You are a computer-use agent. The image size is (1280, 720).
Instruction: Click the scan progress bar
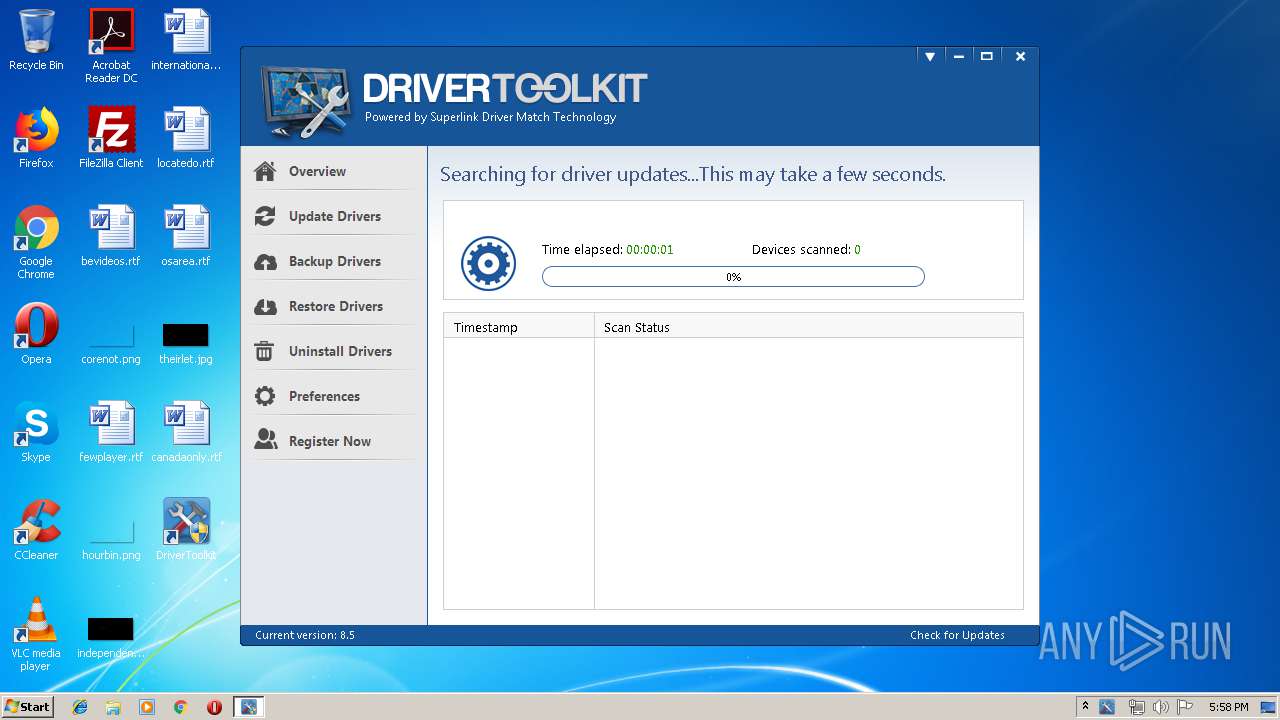pos(733,277)
